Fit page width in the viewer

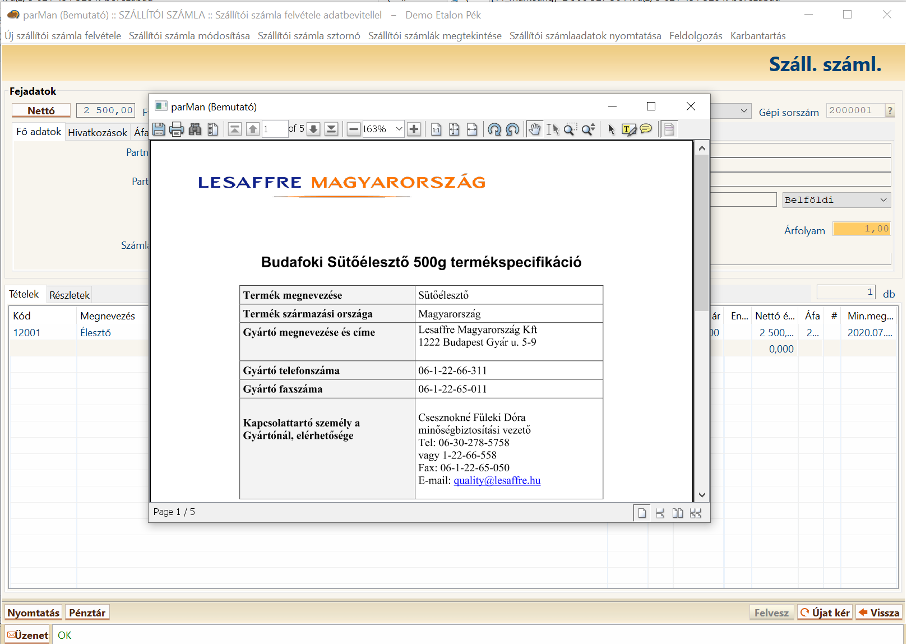472,129
